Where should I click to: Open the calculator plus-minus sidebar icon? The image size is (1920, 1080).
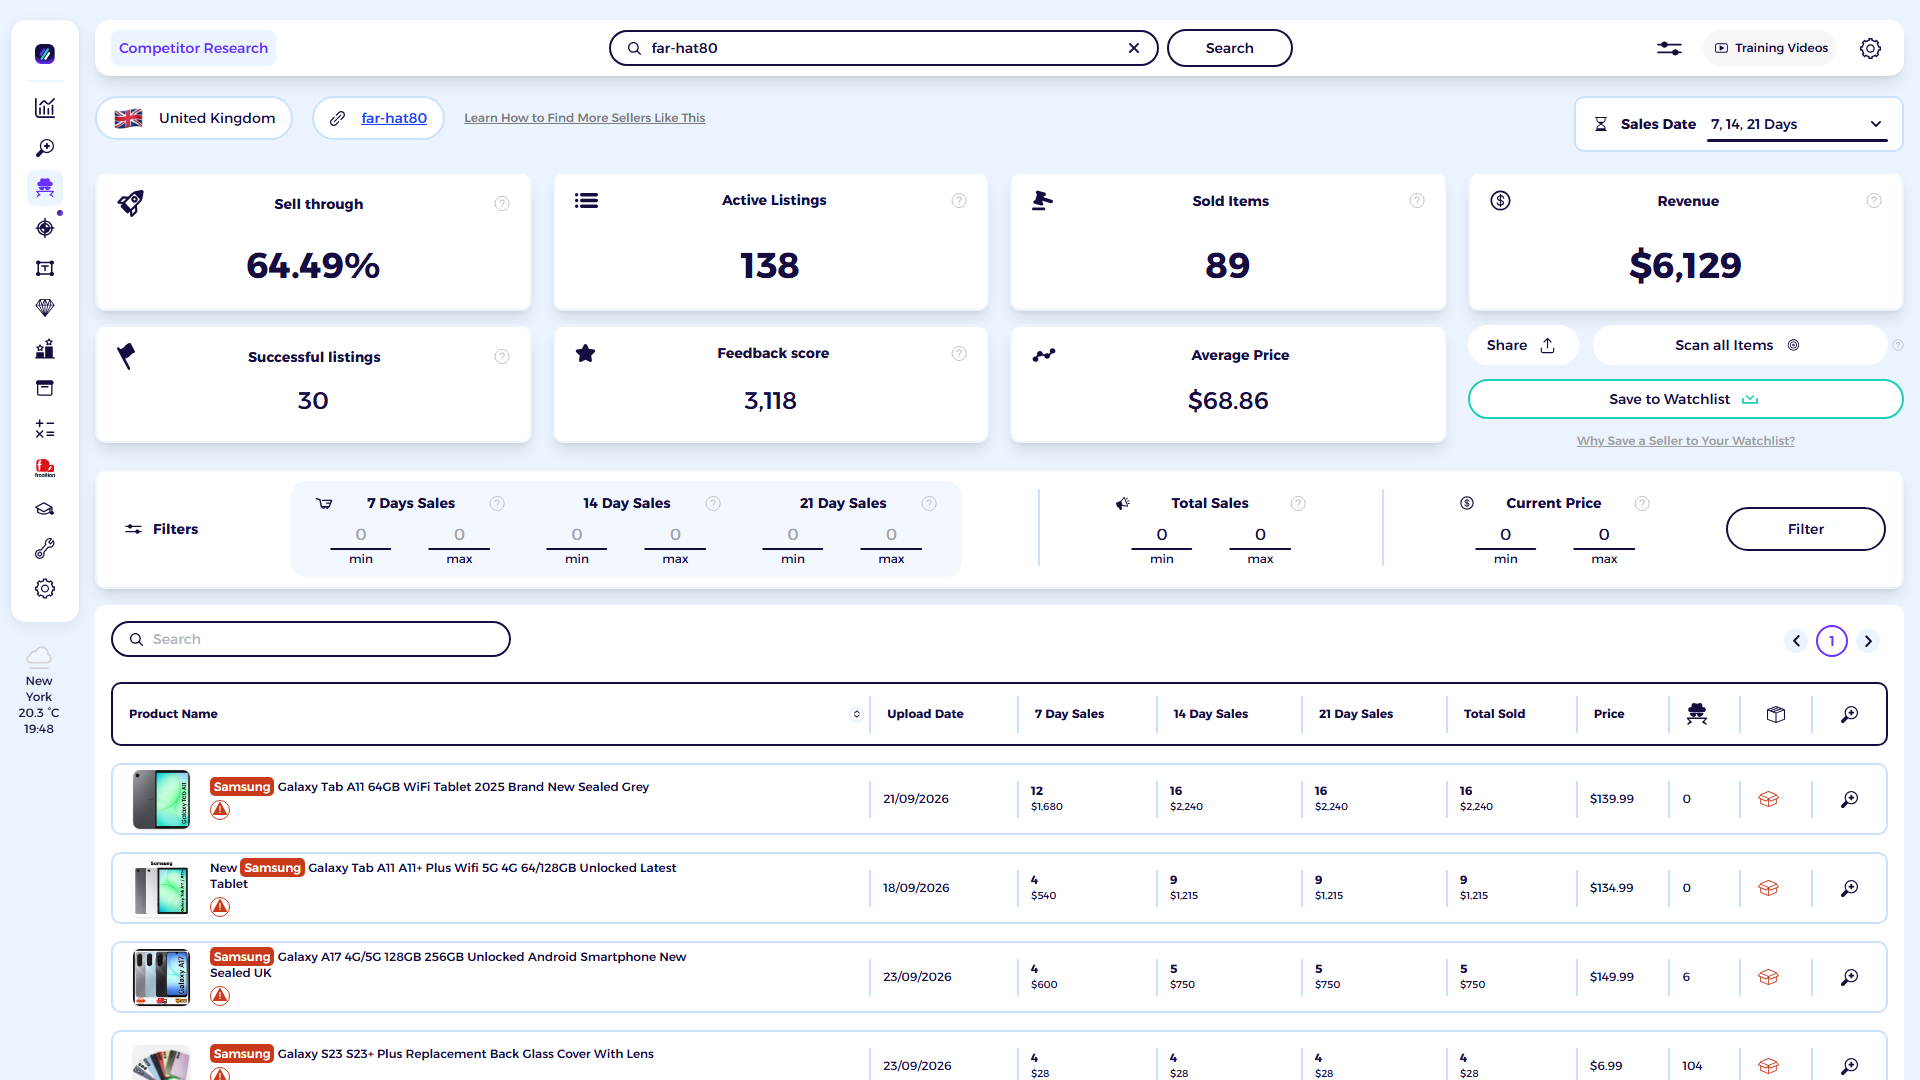point(45,429)
